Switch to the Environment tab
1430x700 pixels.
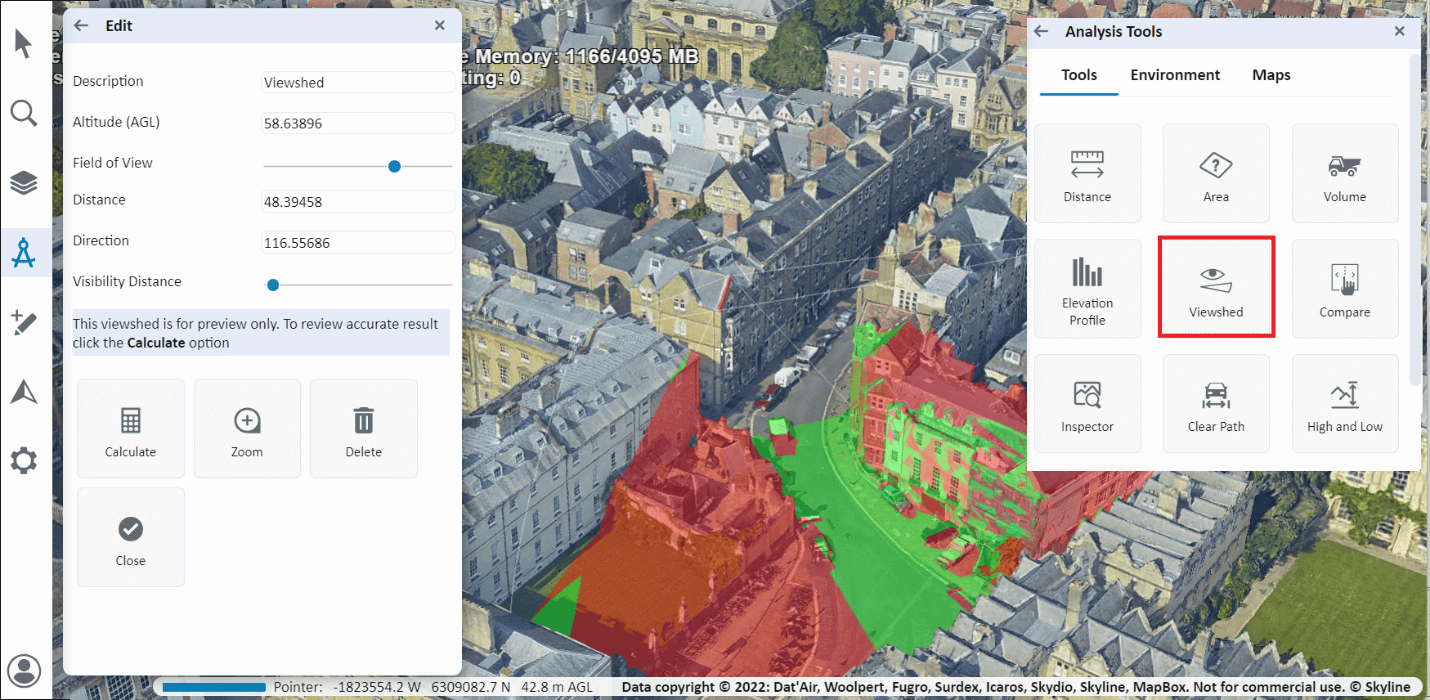pyautogui.click(x=1175, y=75)
